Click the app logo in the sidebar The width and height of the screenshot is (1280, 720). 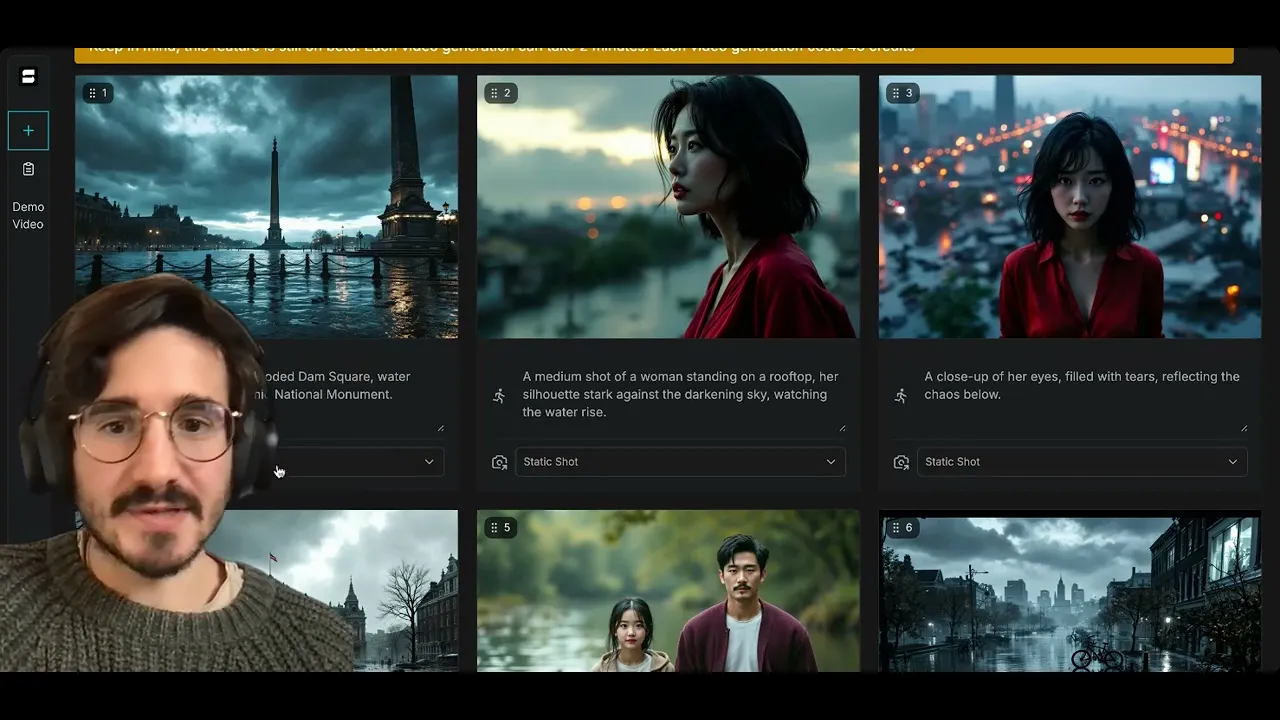coord(28,77)
